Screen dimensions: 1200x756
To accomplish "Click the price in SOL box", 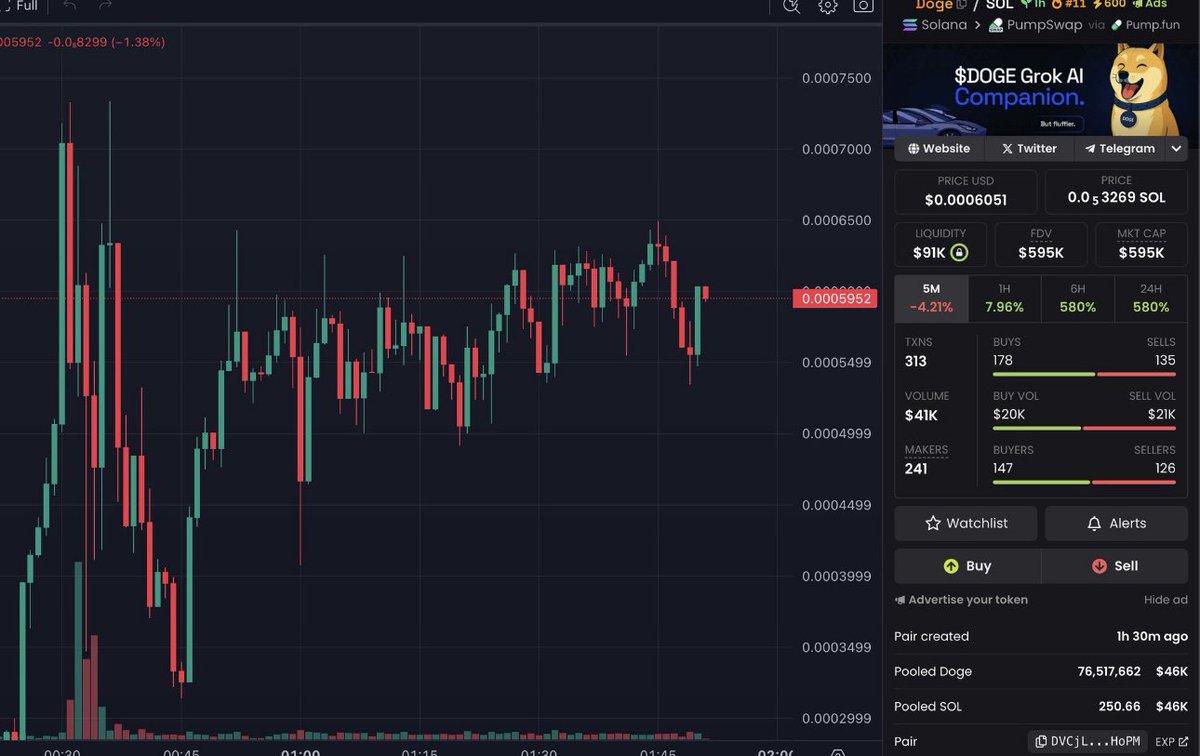I will tap(1117, 191).
